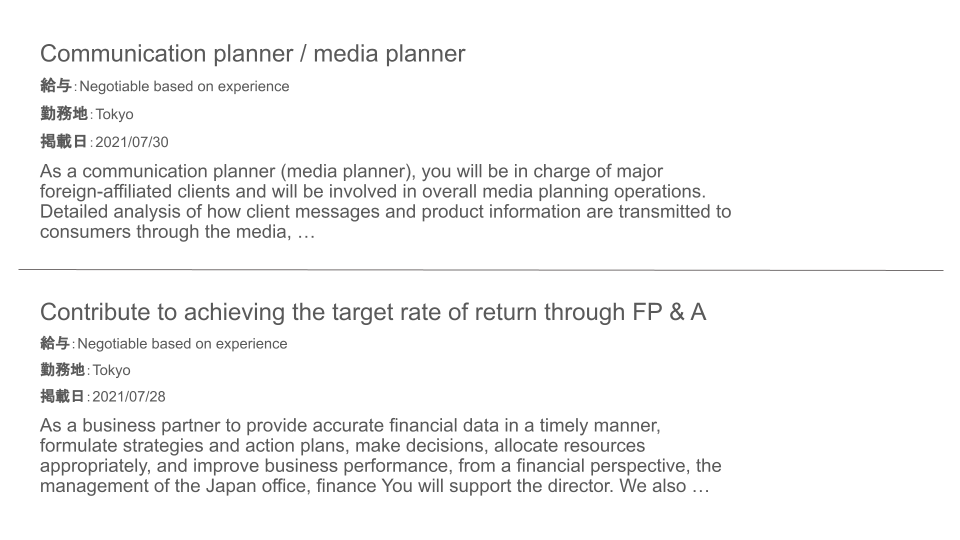Click the first listing's 勤務地 location label
960x540 pixels.
pos(64,114)
